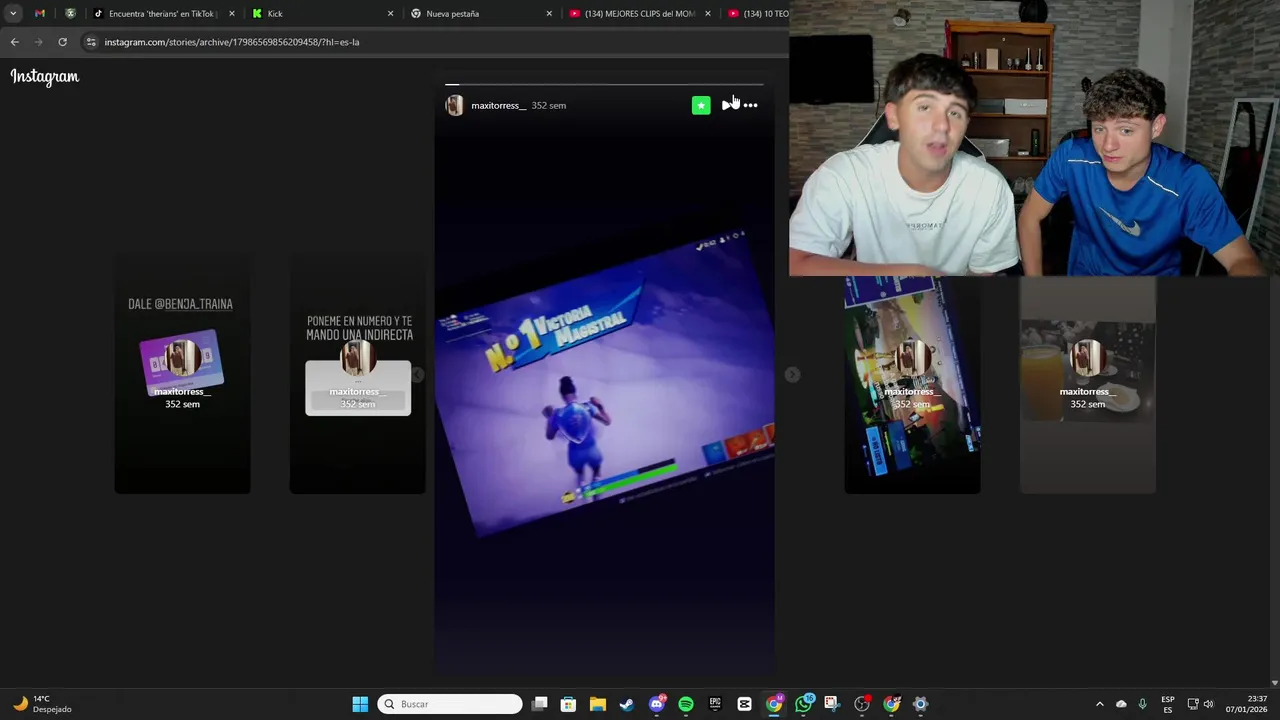Open the clock showing 23:37 07/01/2026
1280x720 pixels.
pyautogui.click(x=1245, y=704)
